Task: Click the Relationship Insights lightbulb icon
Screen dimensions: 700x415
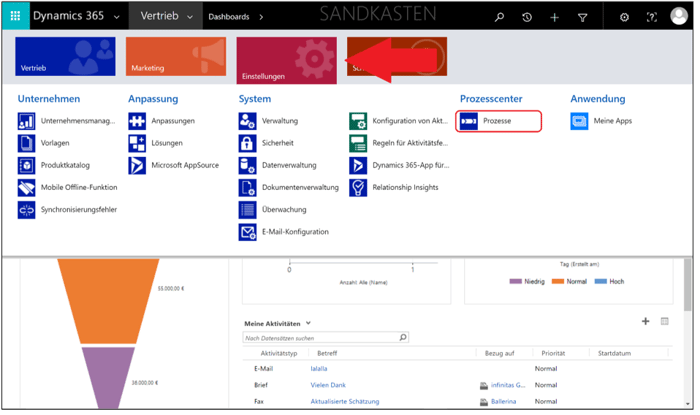Action: point(358,187)
